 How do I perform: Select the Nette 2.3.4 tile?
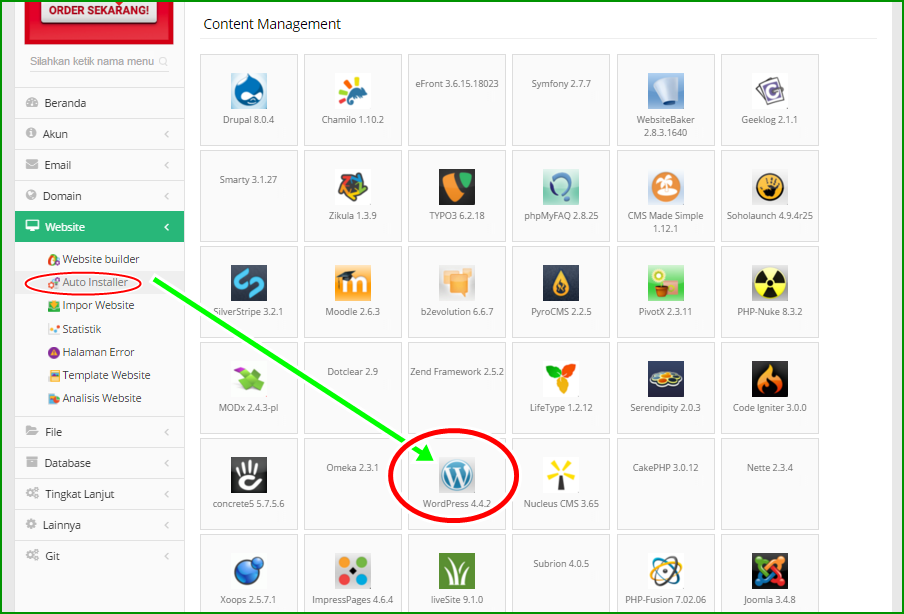(x=770, y=484)
